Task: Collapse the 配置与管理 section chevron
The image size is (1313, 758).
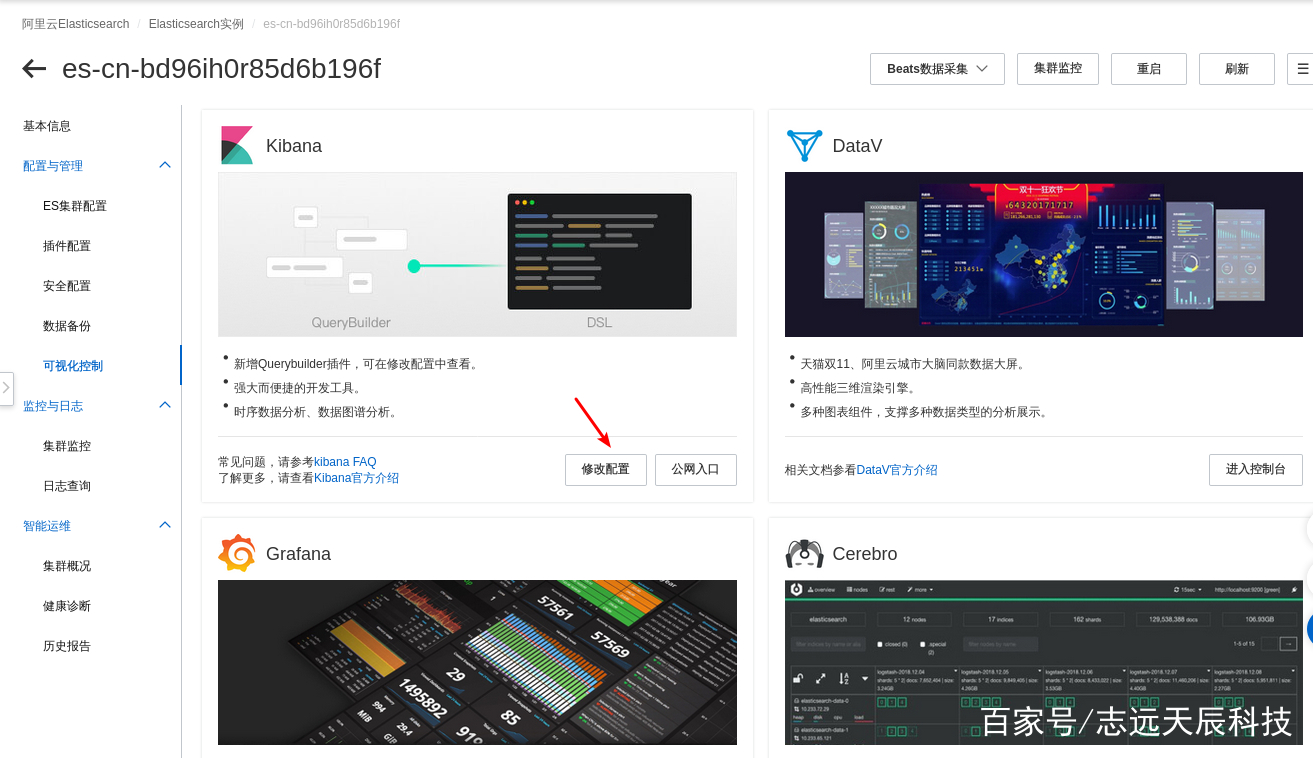Action: tap(165, 165)
